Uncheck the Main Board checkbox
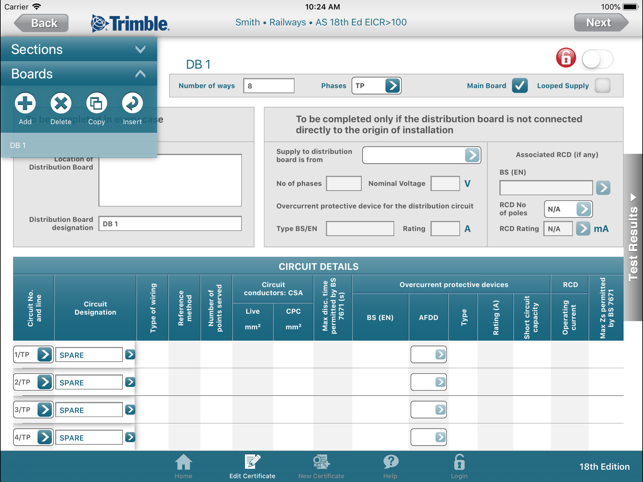The height and width of the screenshot is (482, 643). point(520,85)
